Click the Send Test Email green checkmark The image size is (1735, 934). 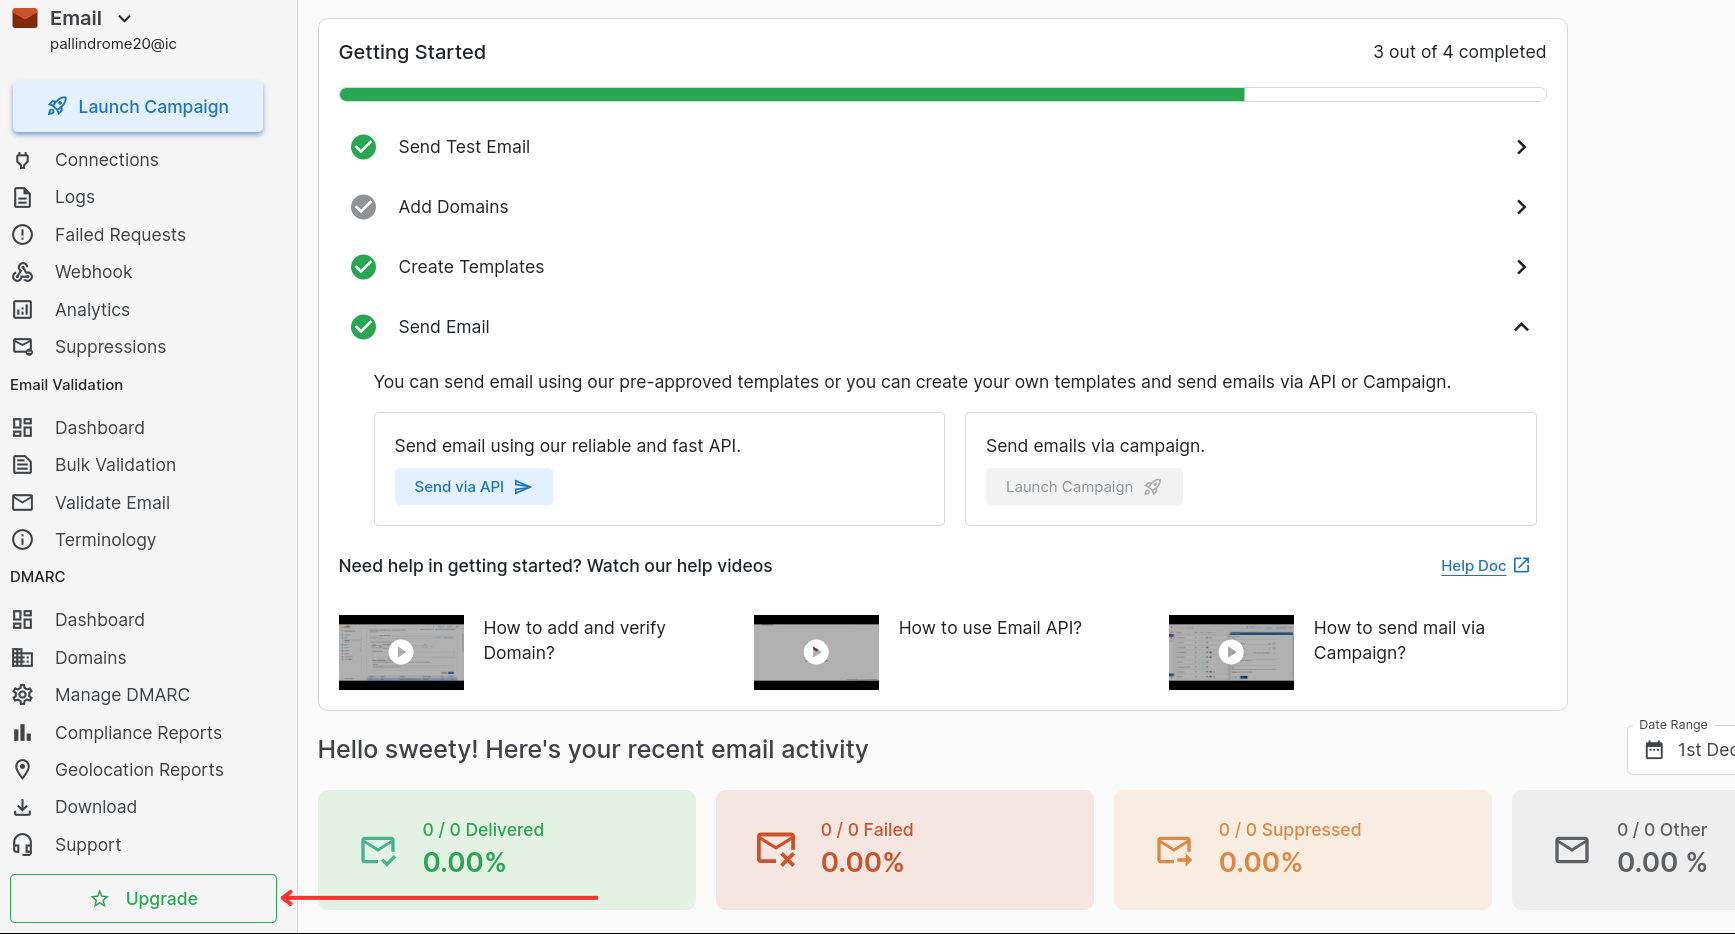364,147
